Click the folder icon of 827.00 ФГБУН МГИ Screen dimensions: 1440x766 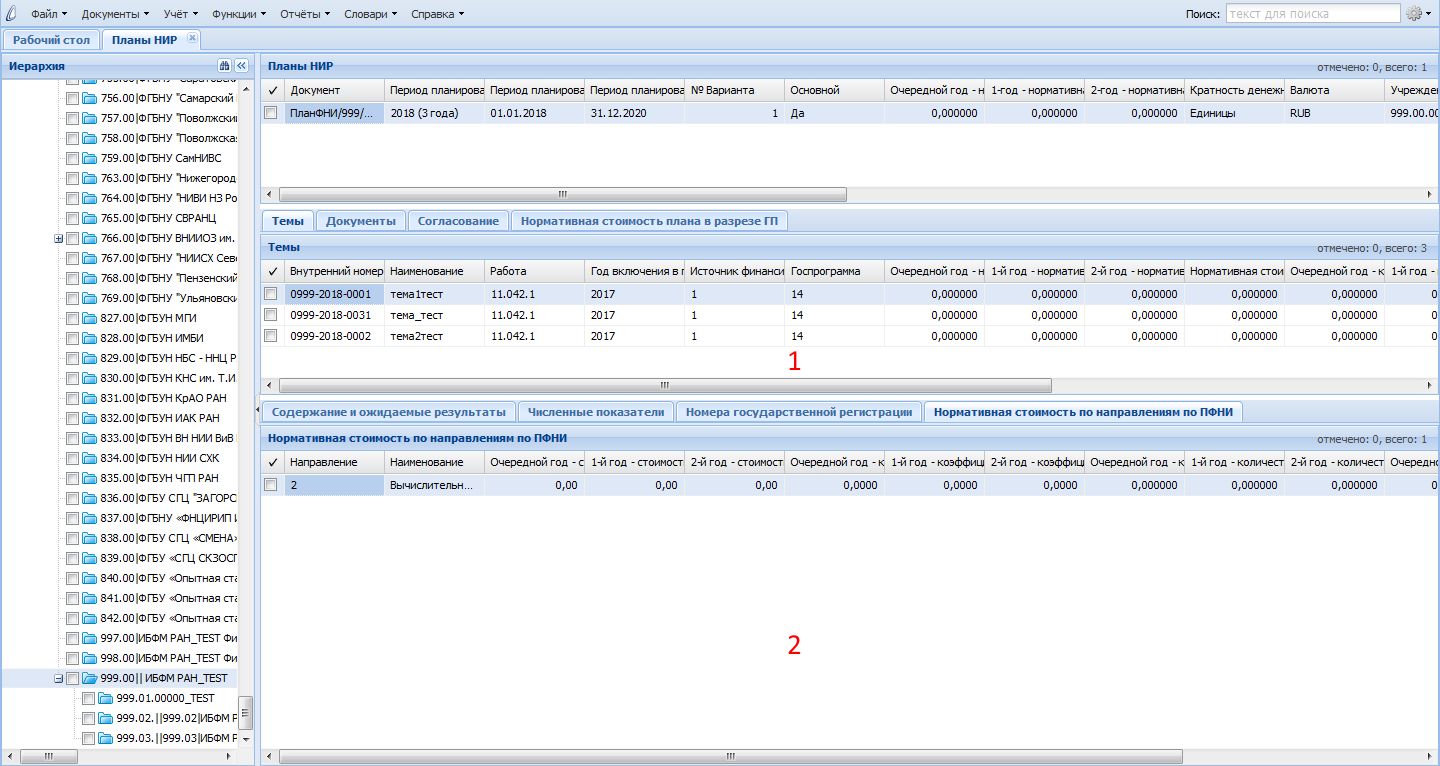pyautogui.click(x=90, y=318)
